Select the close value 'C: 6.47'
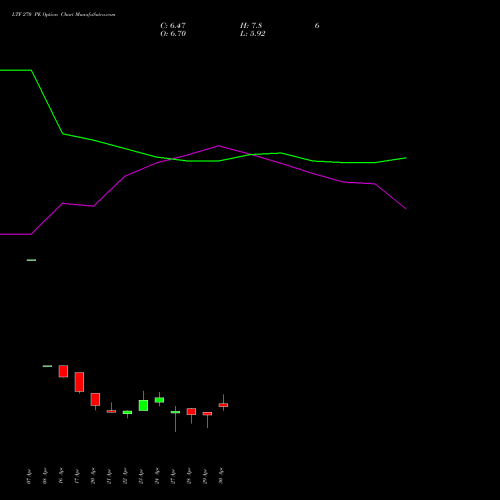 coord(173,26)
